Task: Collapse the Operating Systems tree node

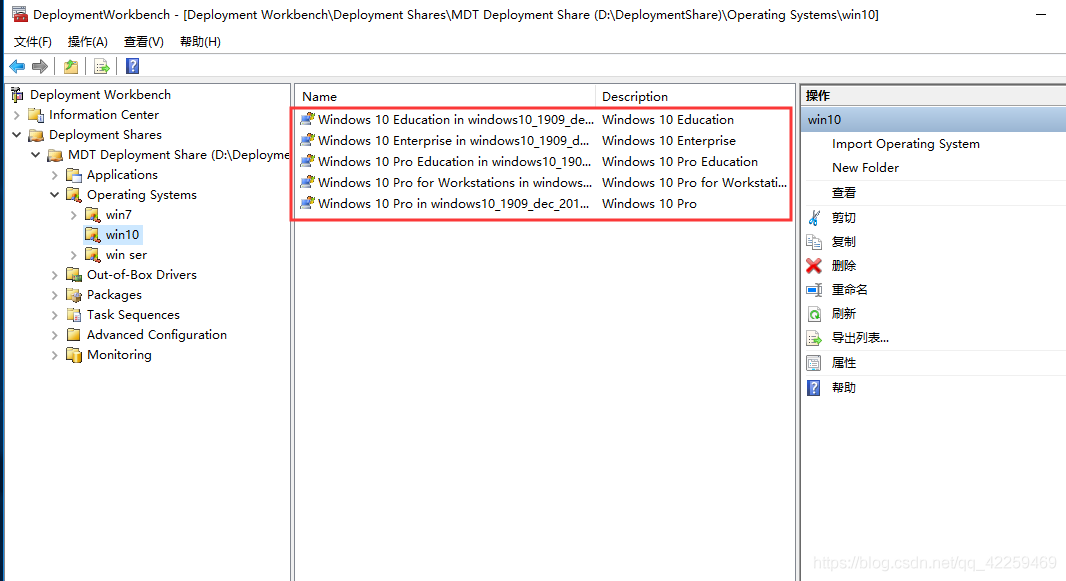Action: [55, 195]
